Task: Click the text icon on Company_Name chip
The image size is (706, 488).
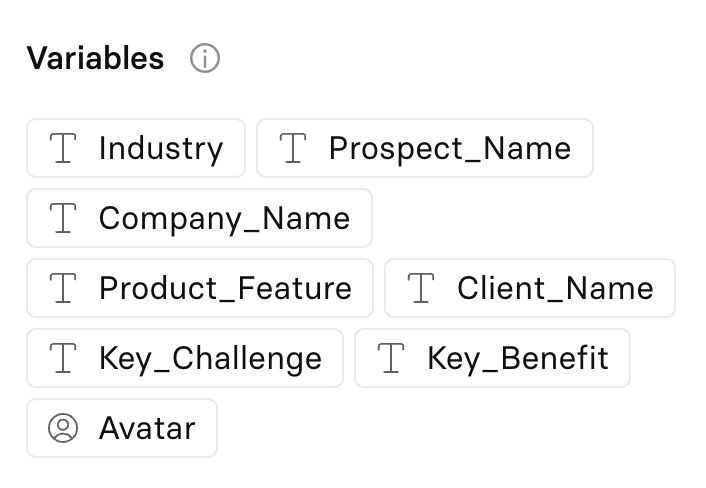Action: click(63, 218)
